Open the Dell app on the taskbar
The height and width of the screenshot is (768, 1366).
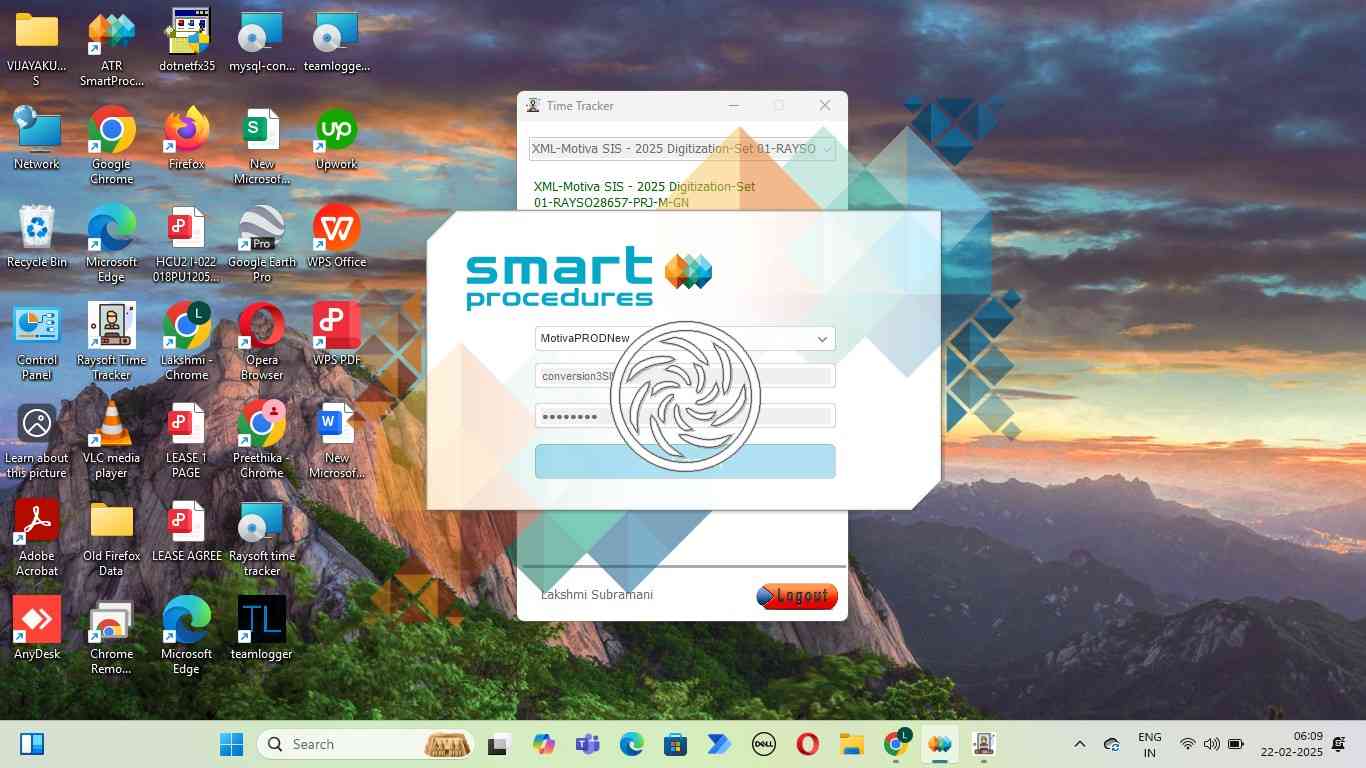click(x=764, y=744)
